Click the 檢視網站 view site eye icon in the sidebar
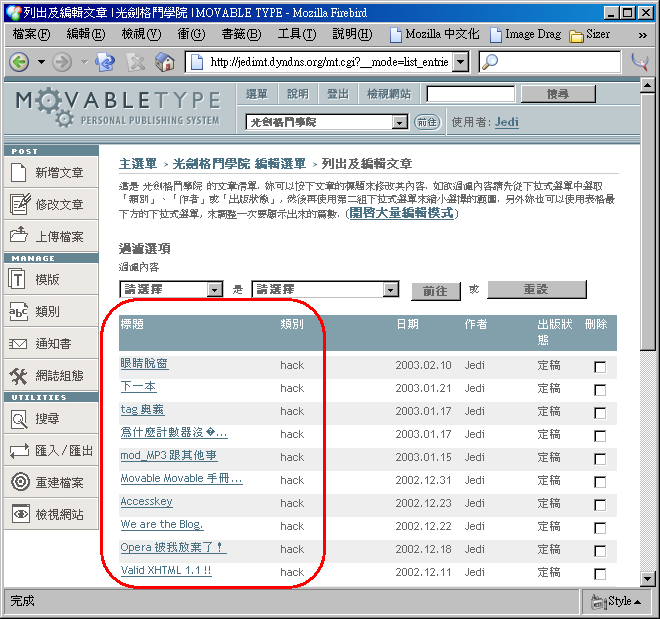Screen dimensions: 660x619 (x=21, y=514)
